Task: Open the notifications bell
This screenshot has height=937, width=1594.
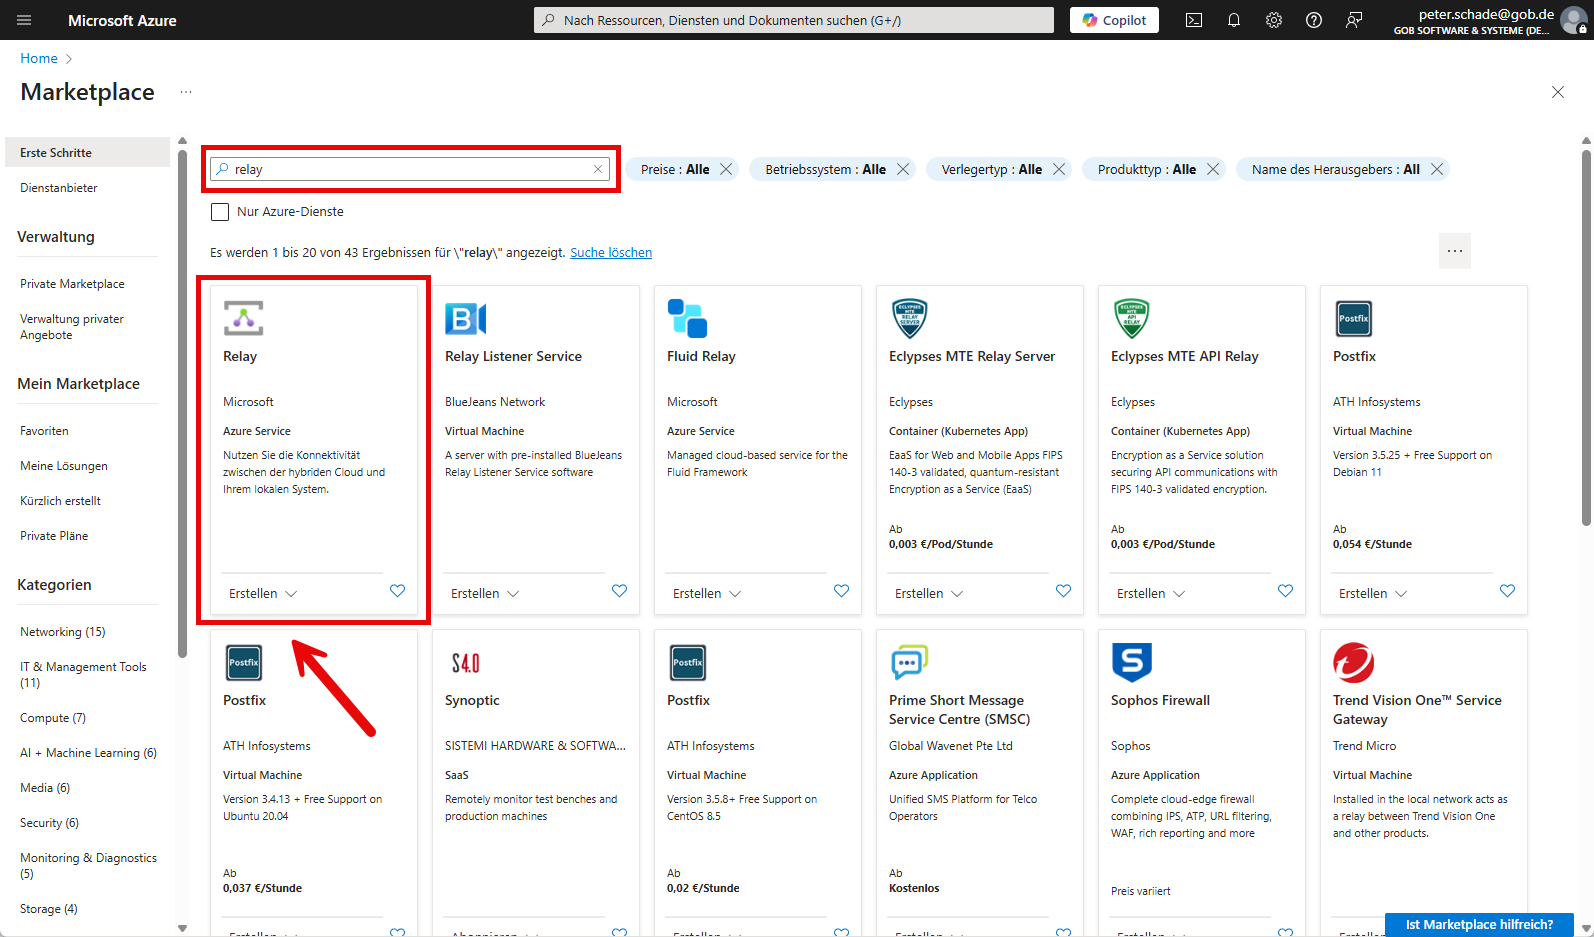Action: pos(1234,20)
